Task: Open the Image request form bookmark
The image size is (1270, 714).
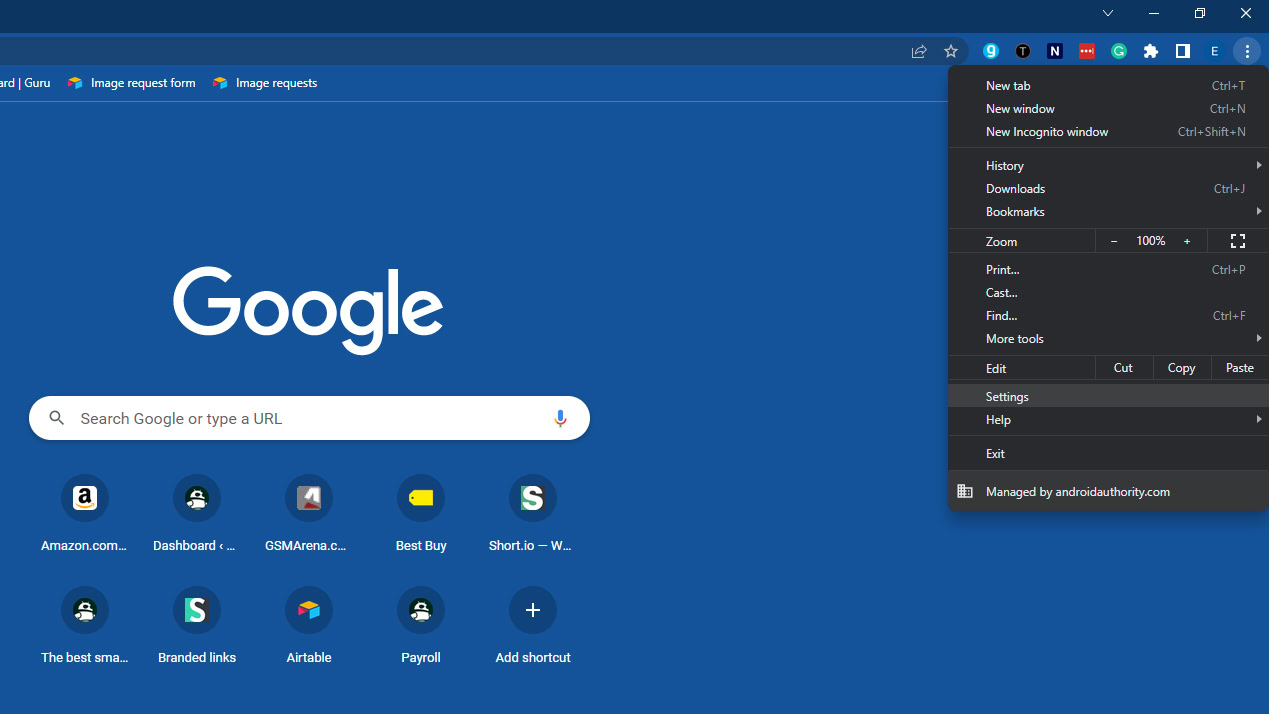Action: click(x=132, y=83)
